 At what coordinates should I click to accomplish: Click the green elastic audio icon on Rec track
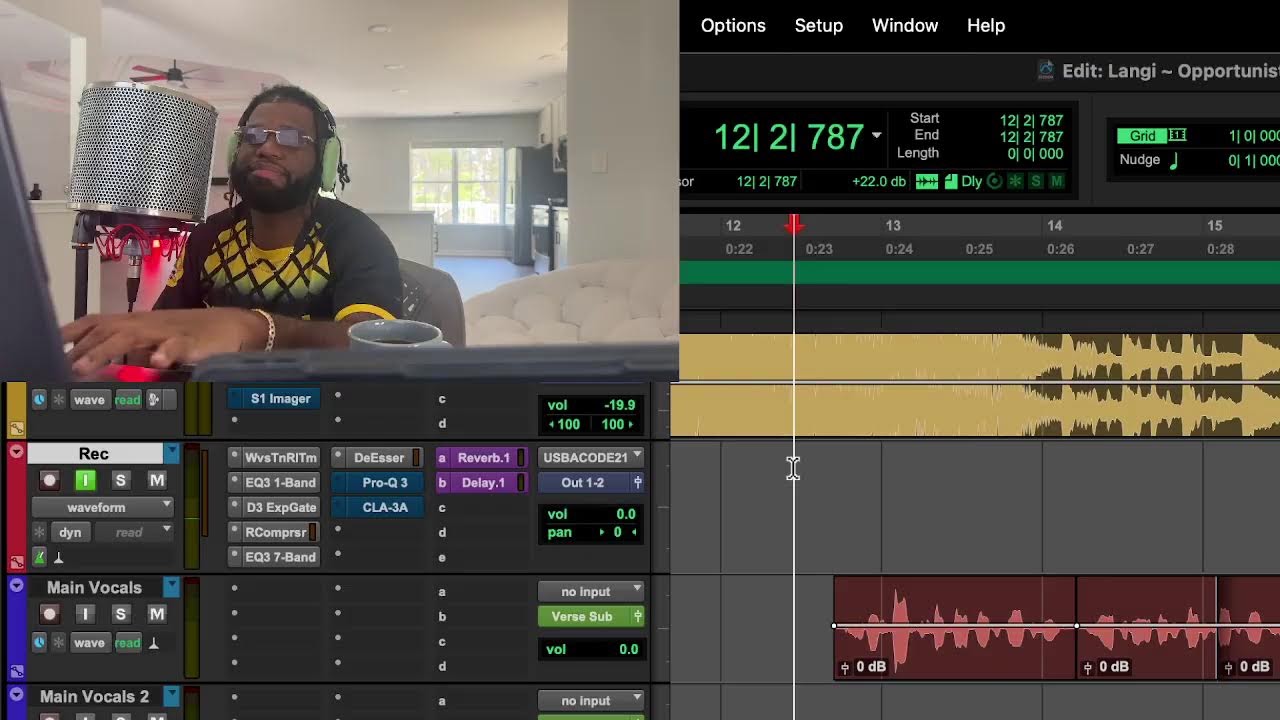click(x=39, y=558)
